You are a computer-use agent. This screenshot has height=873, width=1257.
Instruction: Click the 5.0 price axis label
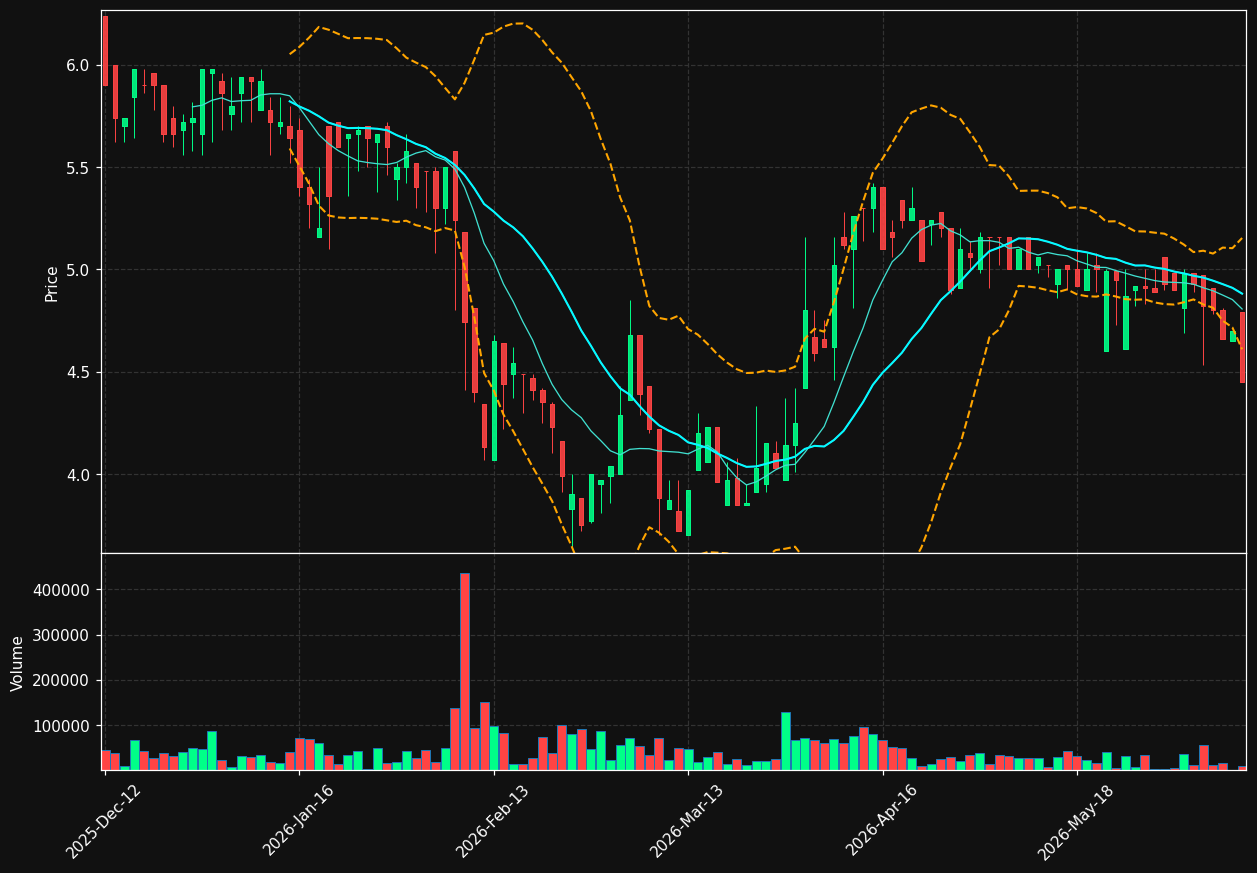click(x=80, y=270)
